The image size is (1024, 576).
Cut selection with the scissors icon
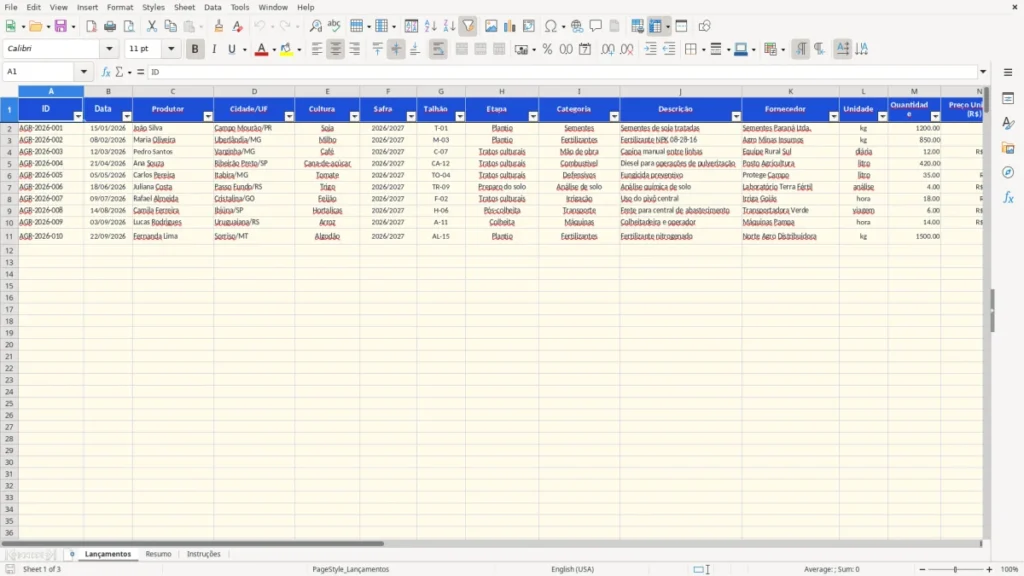(x=152, y=26)
